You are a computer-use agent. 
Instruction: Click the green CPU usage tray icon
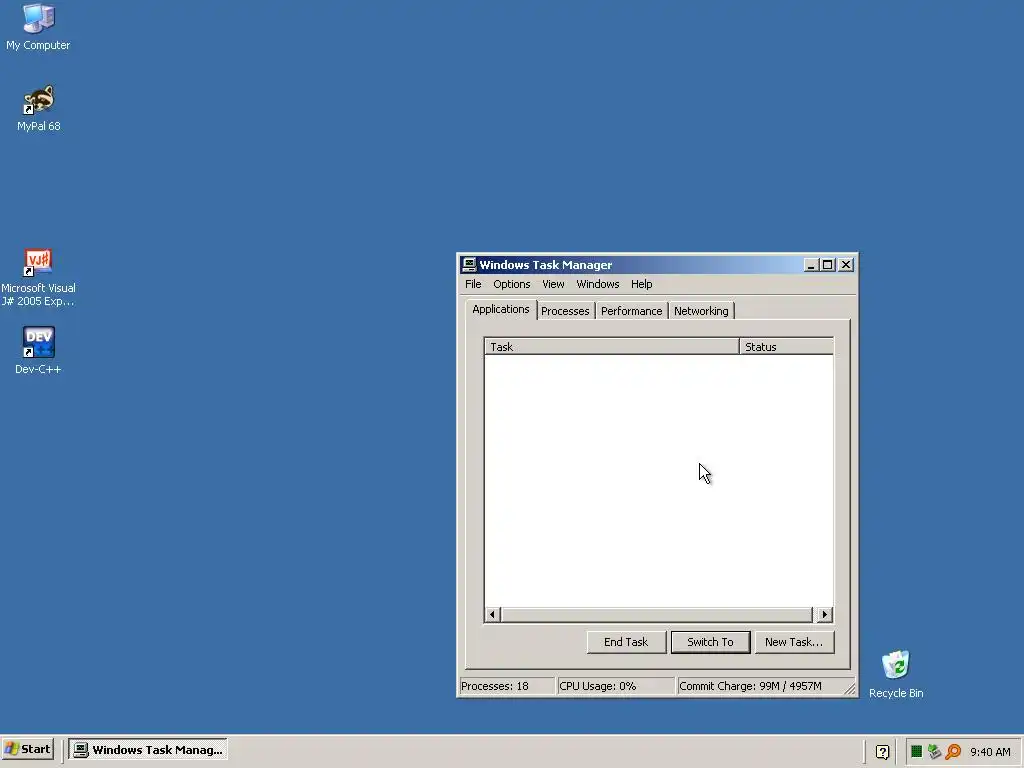click(916, 752)
